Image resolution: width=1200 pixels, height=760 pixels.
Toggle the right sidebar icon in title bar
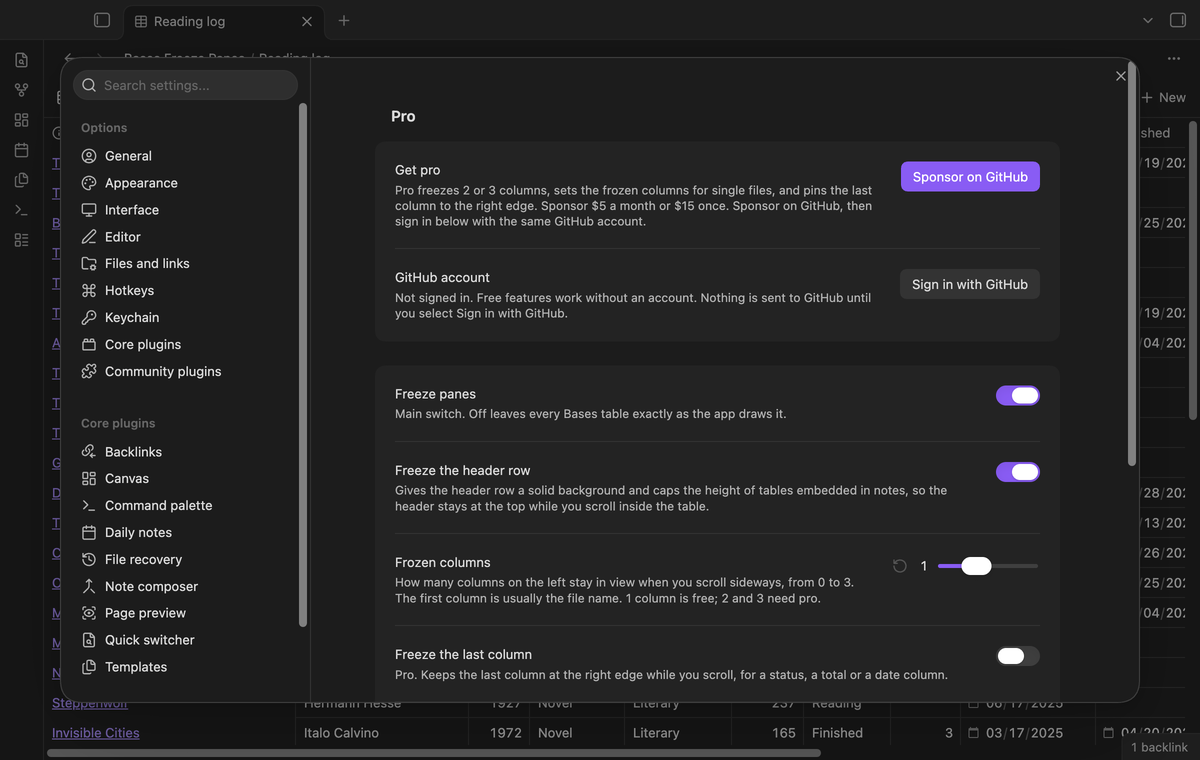1177,20
